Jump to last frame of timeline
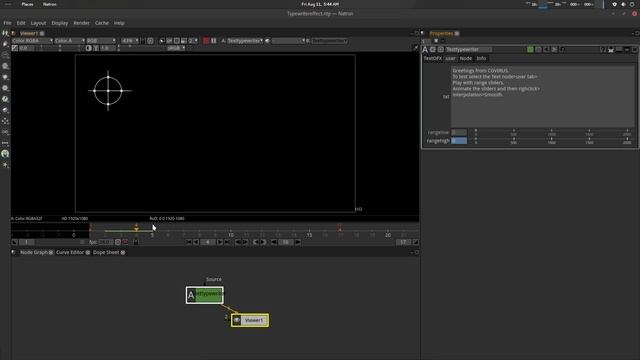 227,242
